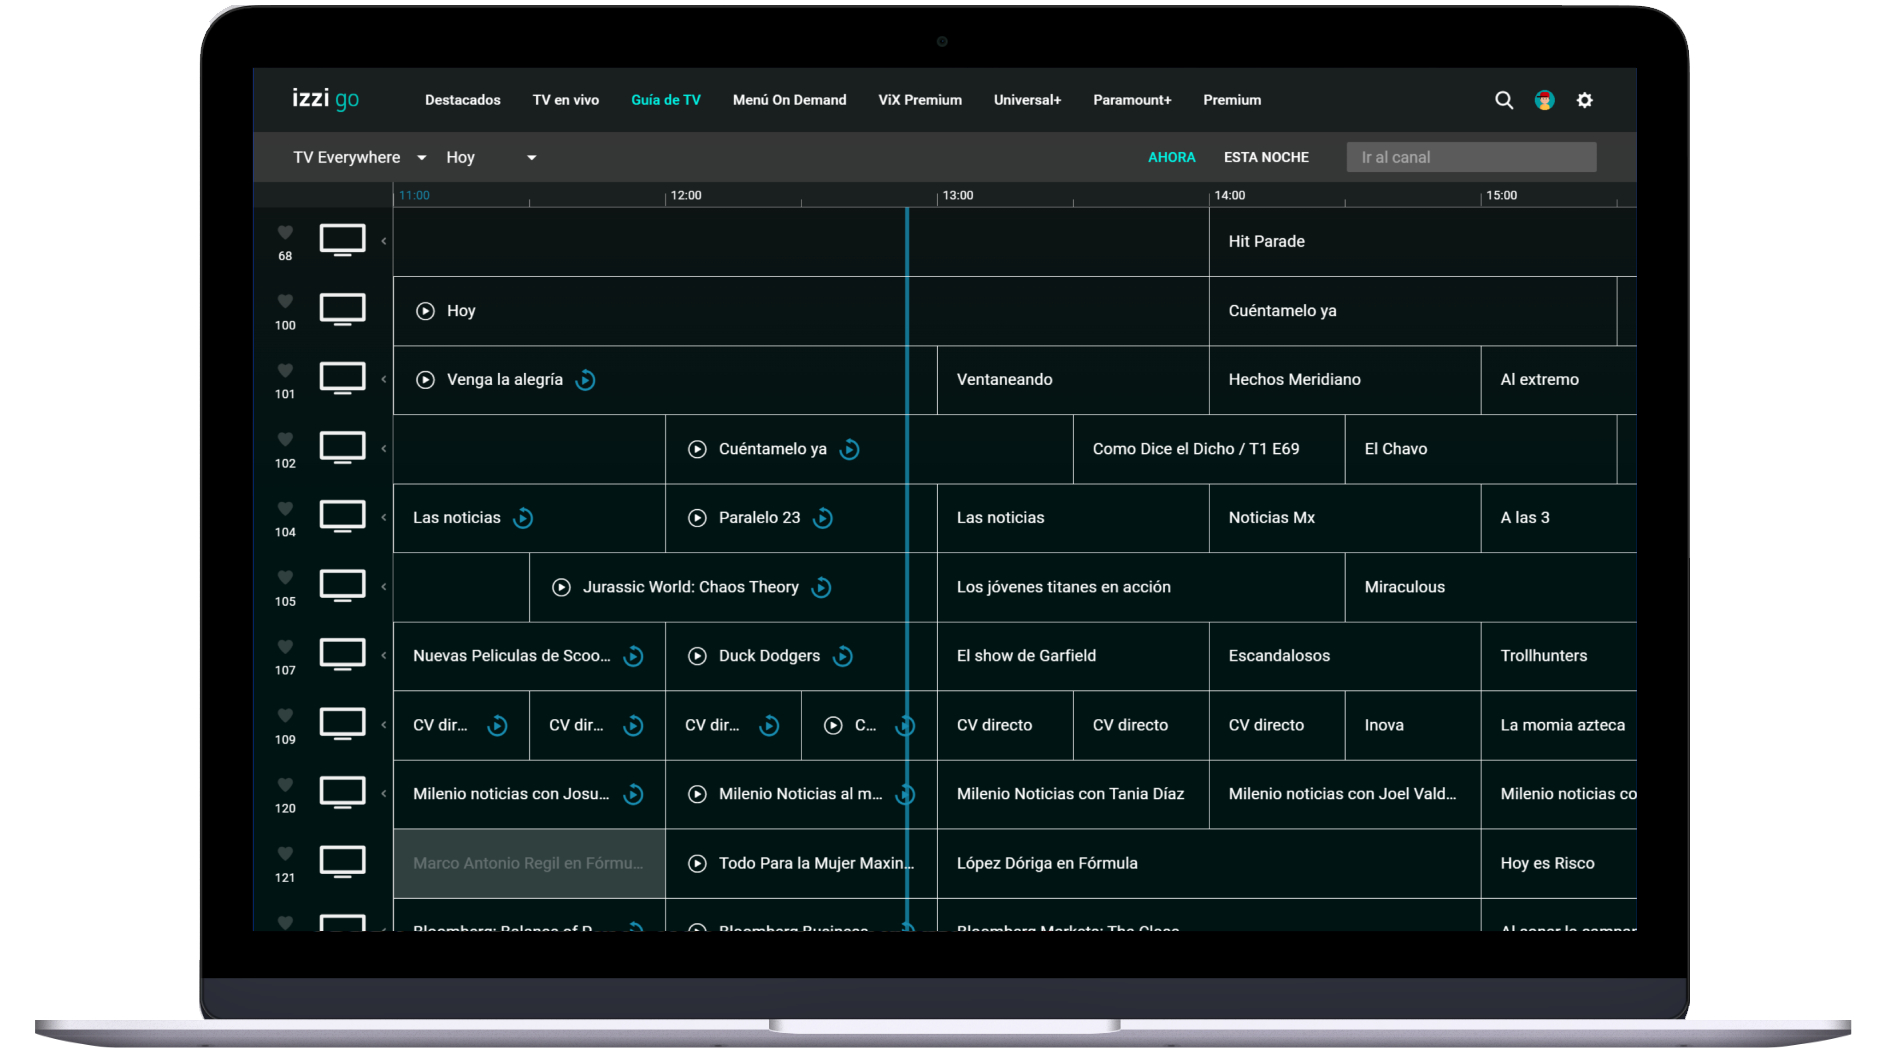Open Menú On Demand
The image size is (1878, 1056).
(789, 100)
